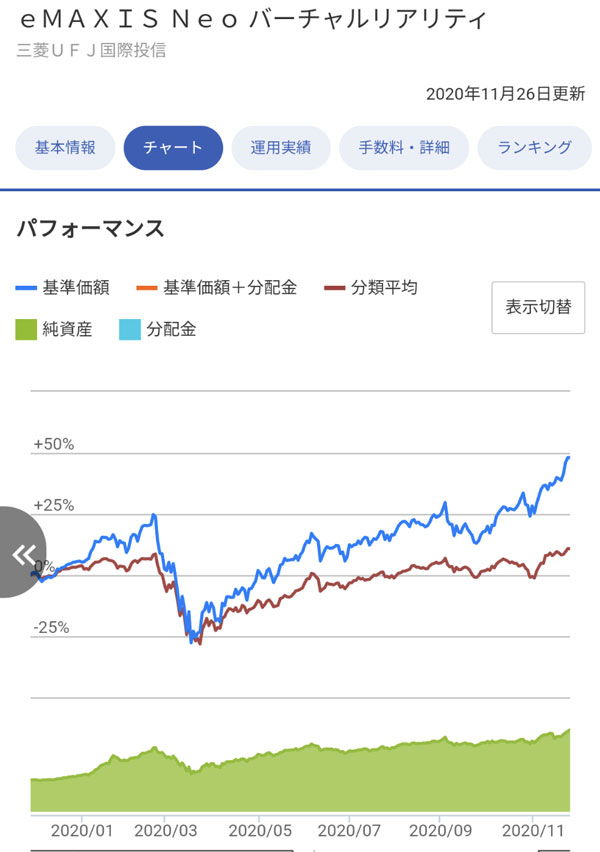This screenshot has width=600, height=852.
Task: Click the 2020/09 marker on time axis
Action: click(x=440, y=829)
